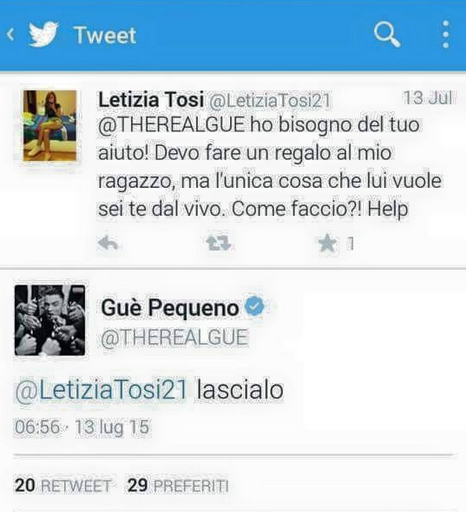Retweet Letizia Tosi's tweet
The height and width of the screenshot is (512, 466).
[x=218, y=243]
